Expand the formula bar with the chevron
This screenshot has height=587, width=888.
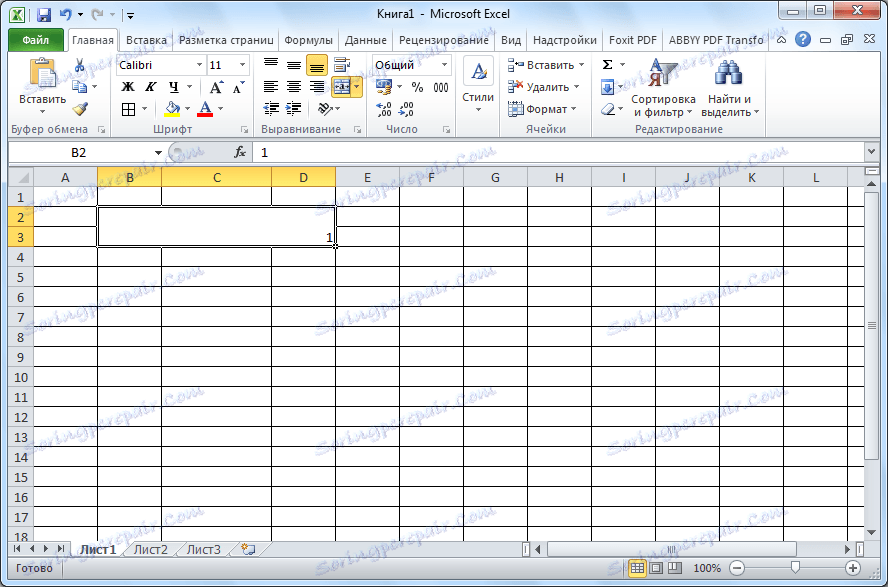872,152
